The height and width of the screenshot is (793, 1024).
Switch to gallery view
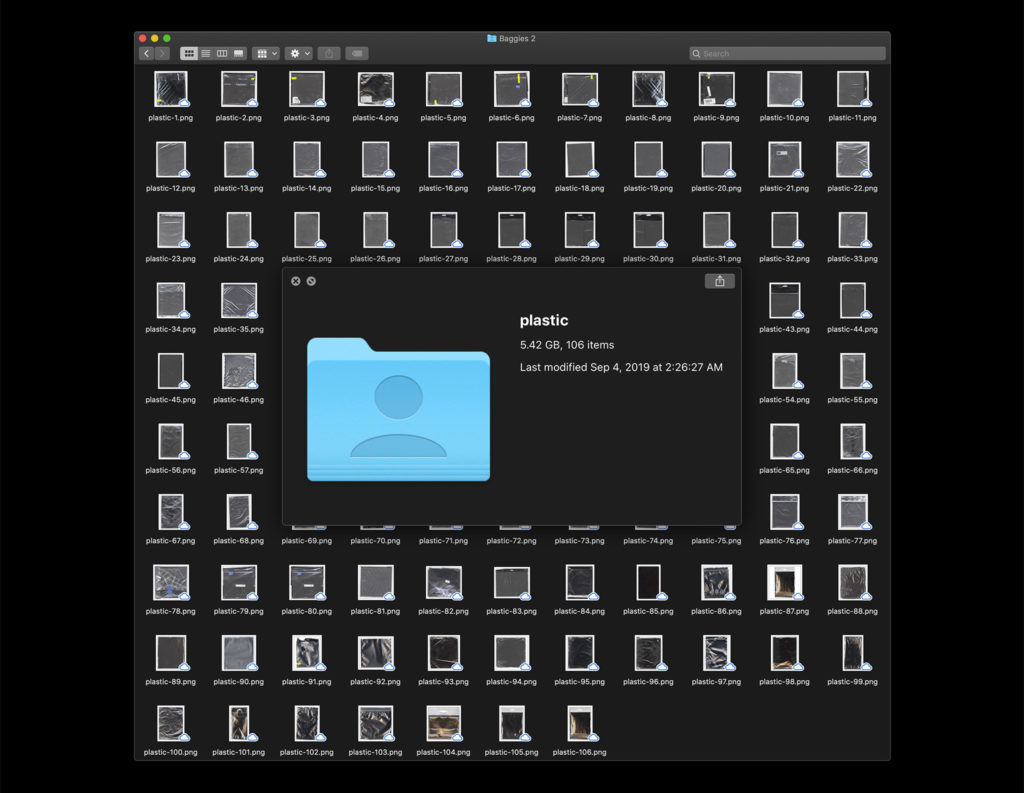(x=239, y=53)
